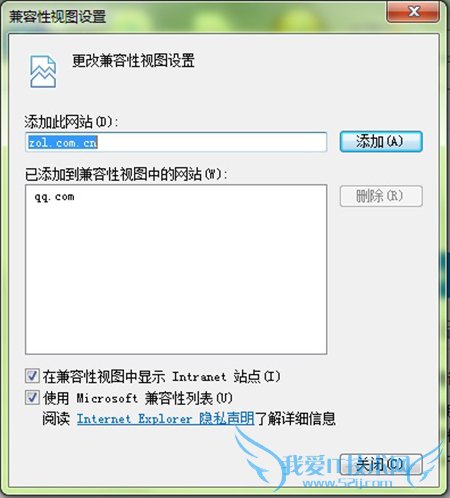
Task: Click the 删除(R) button
Action: coord(381,196)
